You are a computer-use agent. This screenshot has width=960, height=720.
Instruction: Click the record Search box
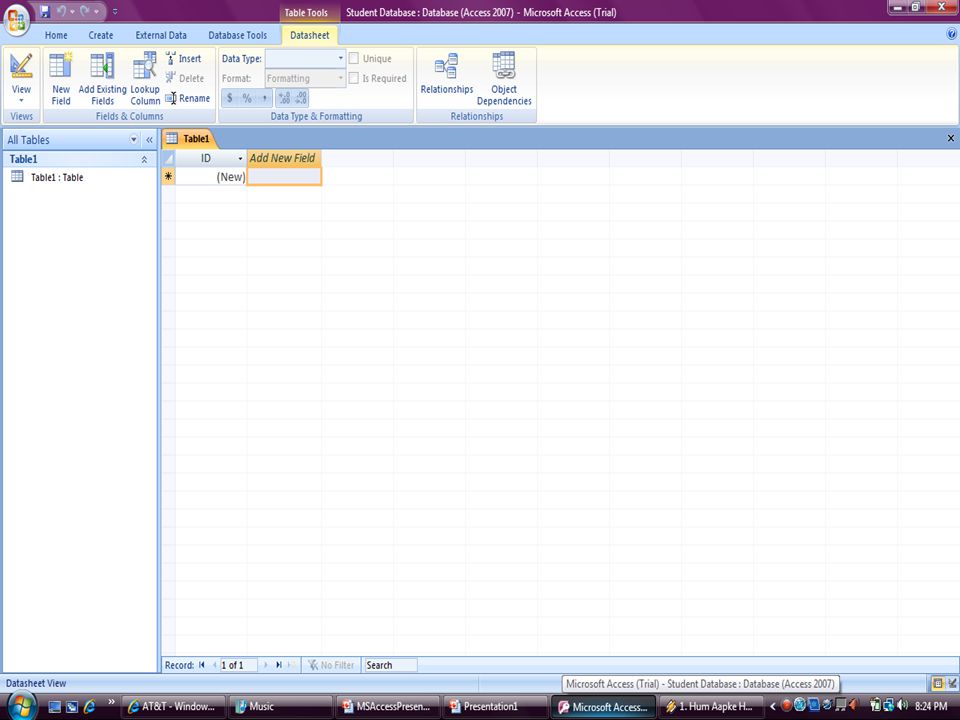391,665
